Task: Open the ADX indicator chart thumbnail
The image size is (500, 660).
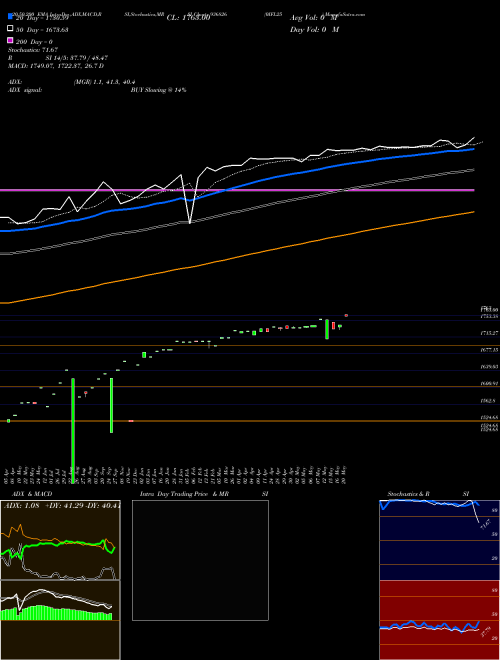Action: click(60, 540)
